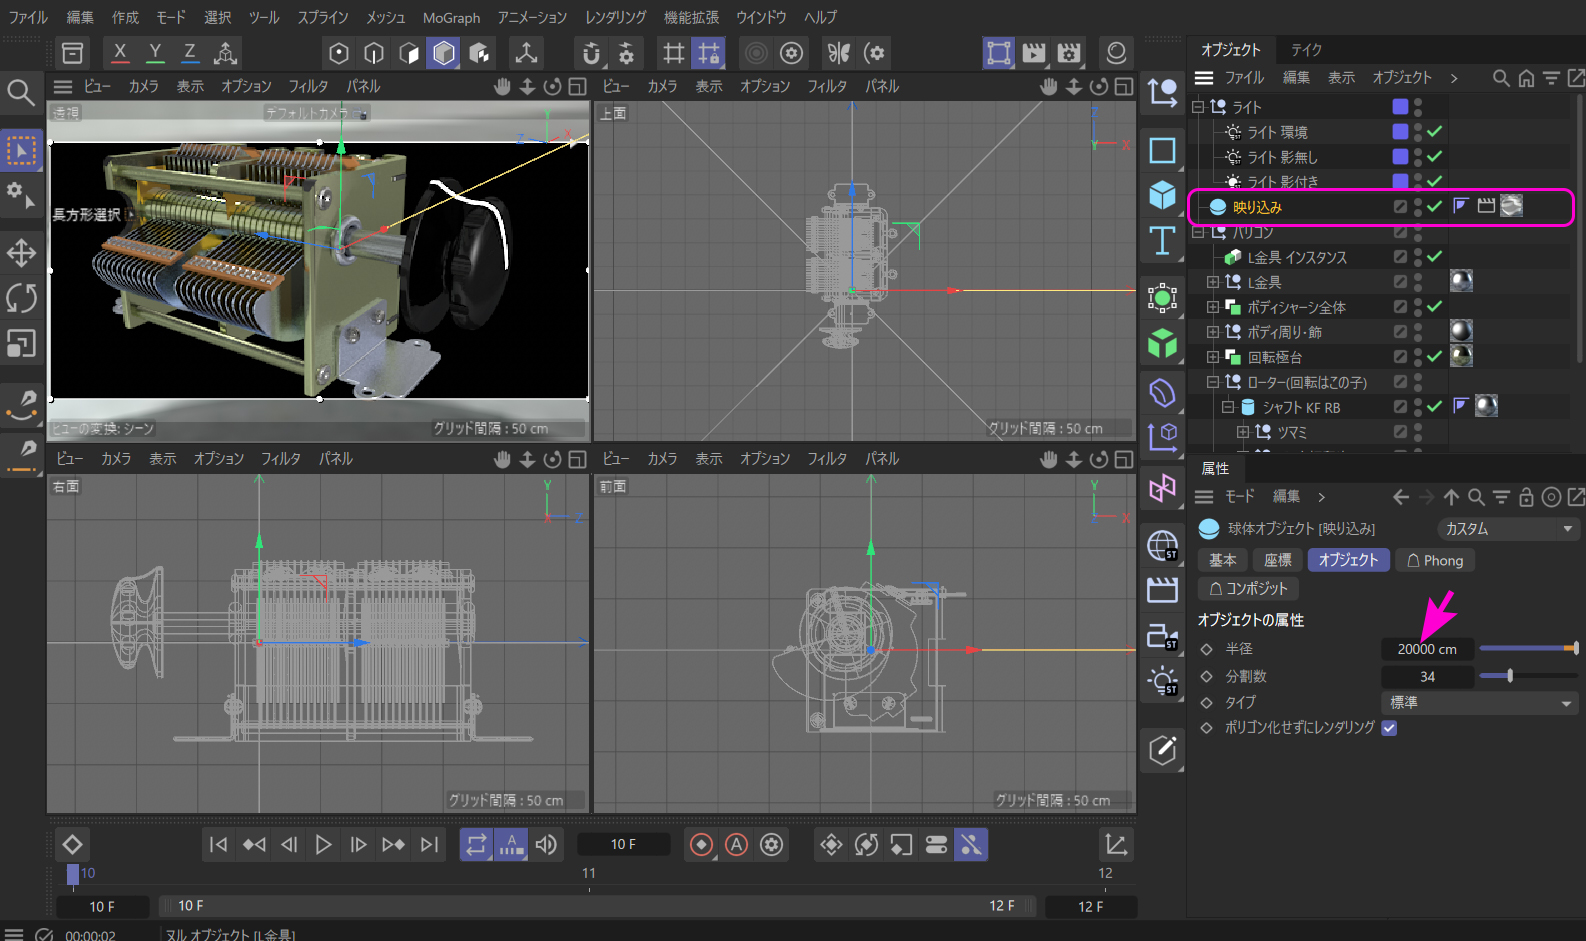The height and width of the screenshot is (941, 1586).
Task: Toggle the X axis lock icon
Action: tap(120, 52)
